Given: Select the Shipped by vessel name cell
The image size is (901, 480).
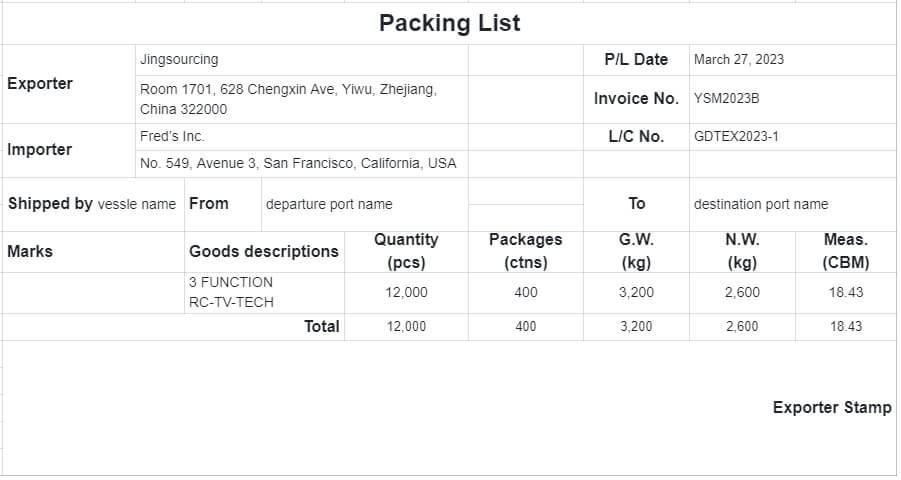Looking at the screenshot, I should 91,204.
